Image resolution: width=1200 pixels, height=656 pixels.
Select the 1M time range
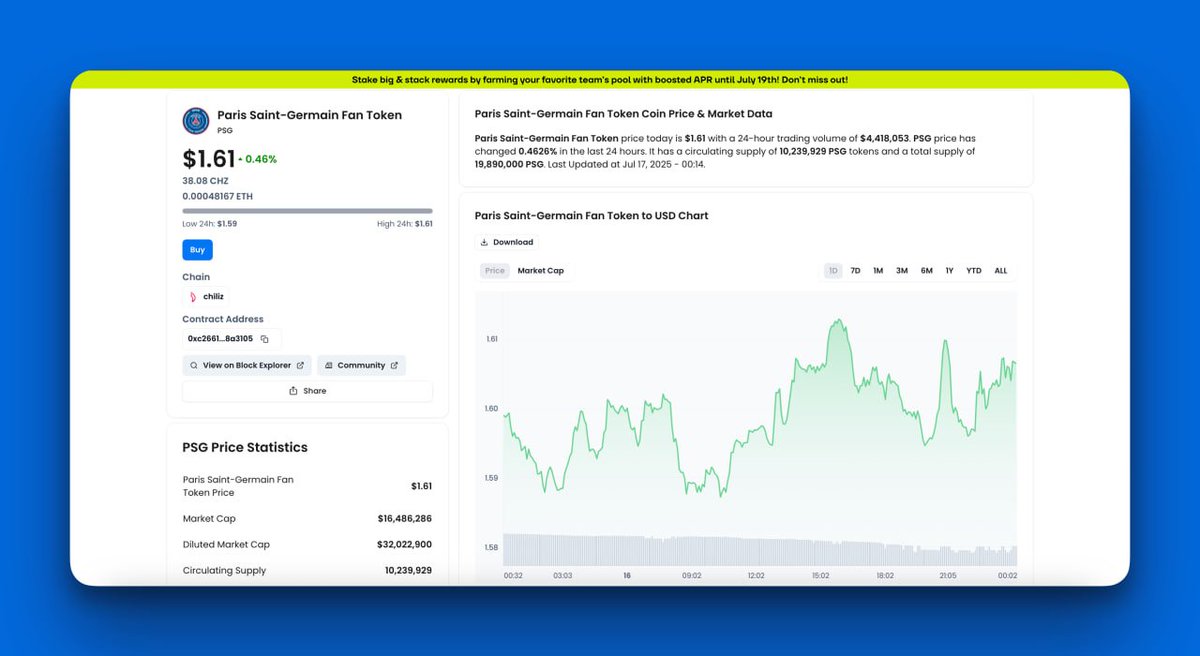click(x=878, y=271)
